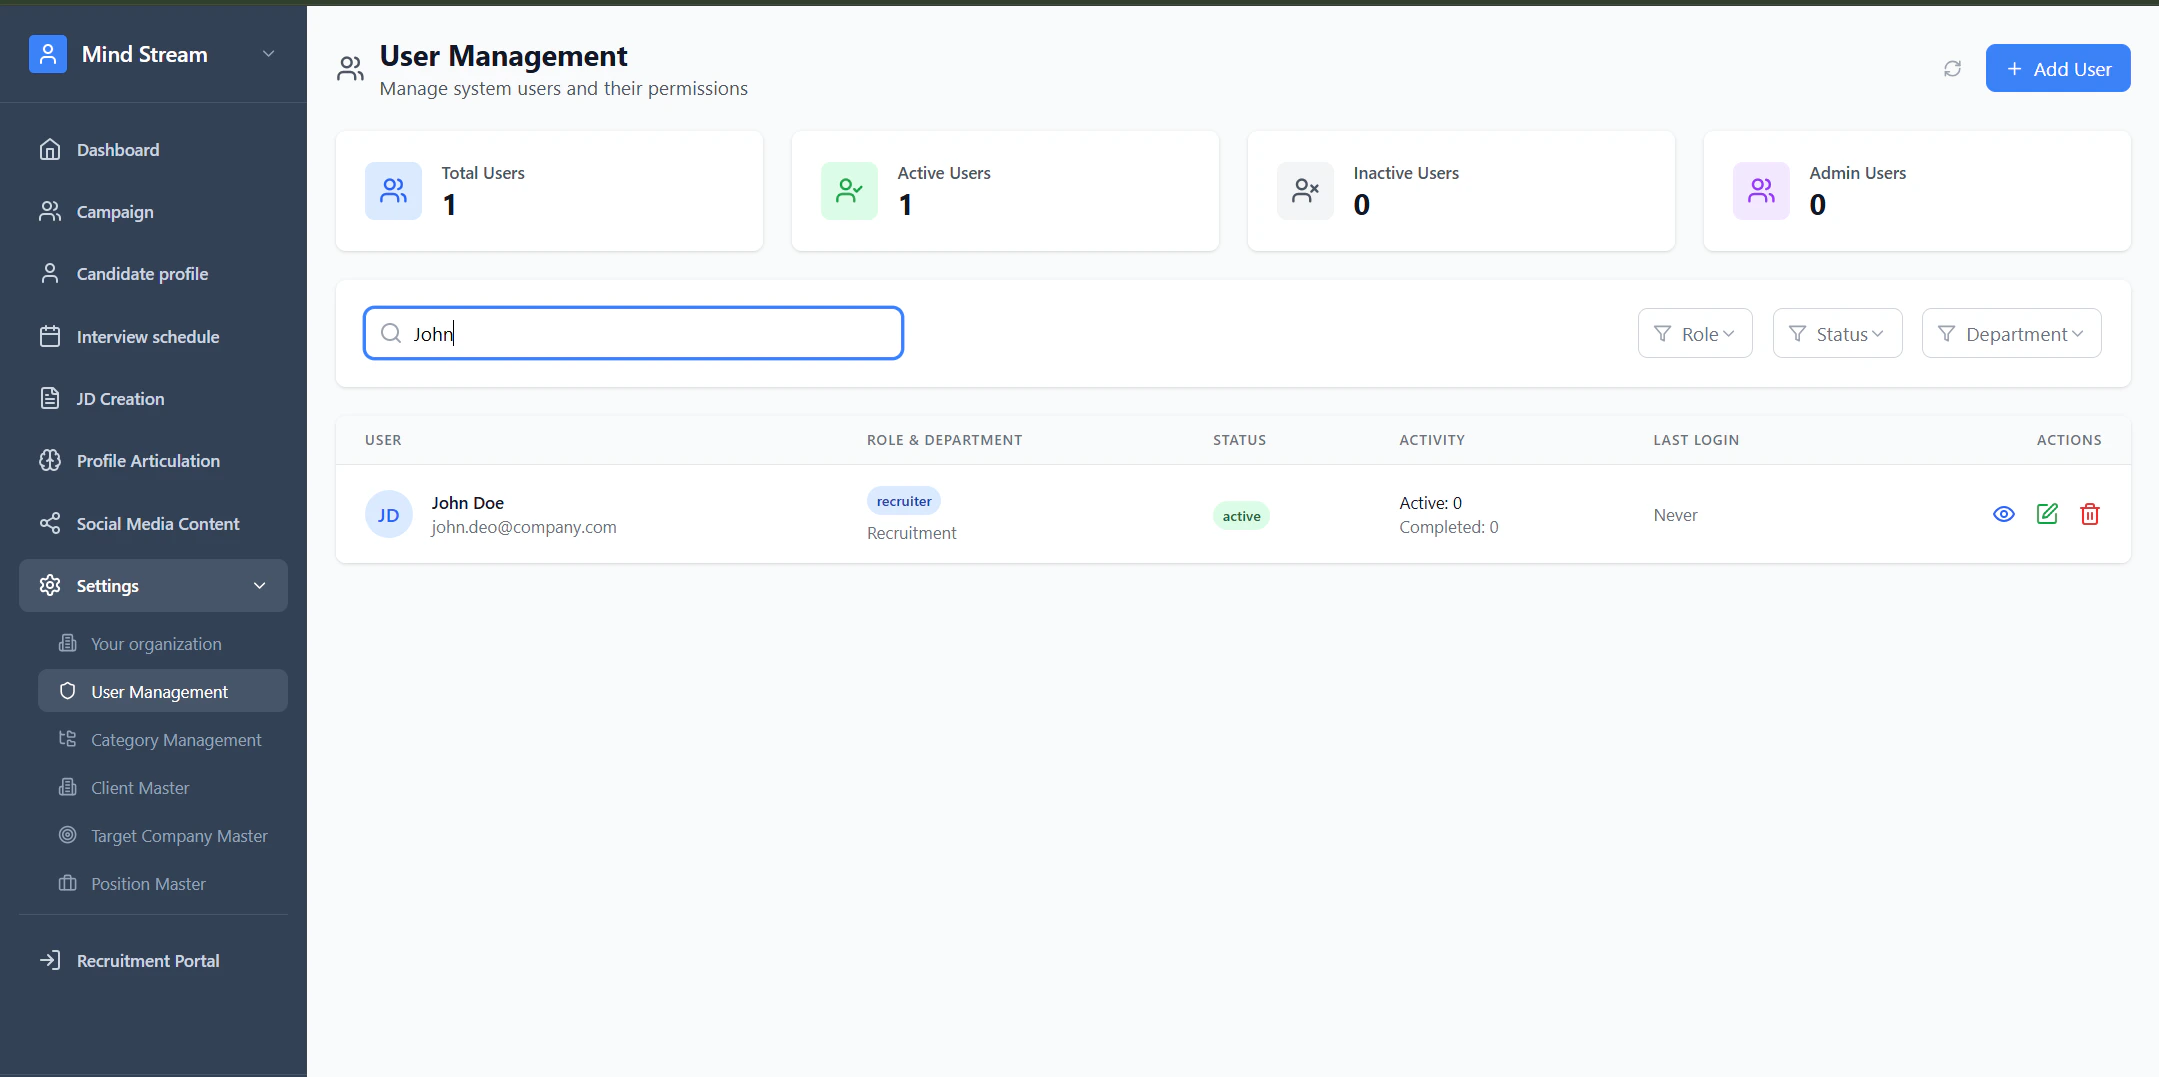Open the Department filter dropdown
2159x1077 pixels.
2011,334
